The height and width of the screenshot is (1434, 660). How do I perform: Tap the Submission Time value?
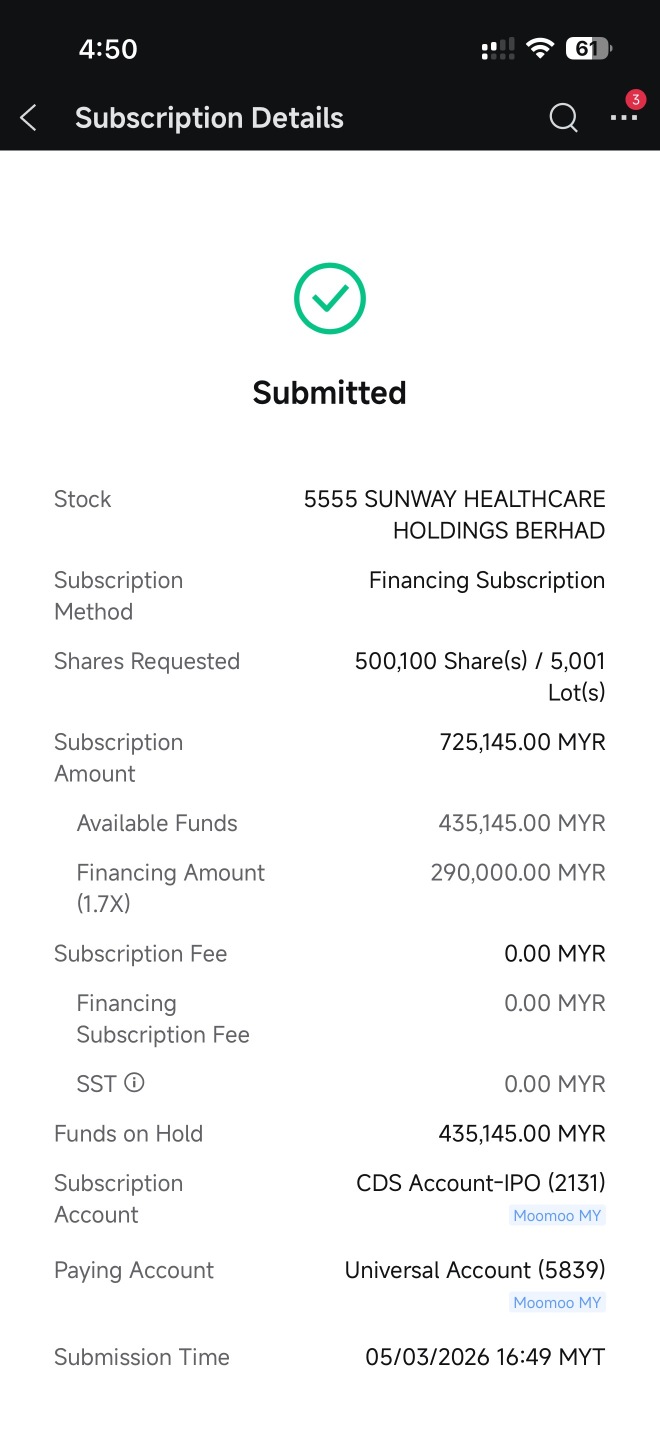(485, 1357)
